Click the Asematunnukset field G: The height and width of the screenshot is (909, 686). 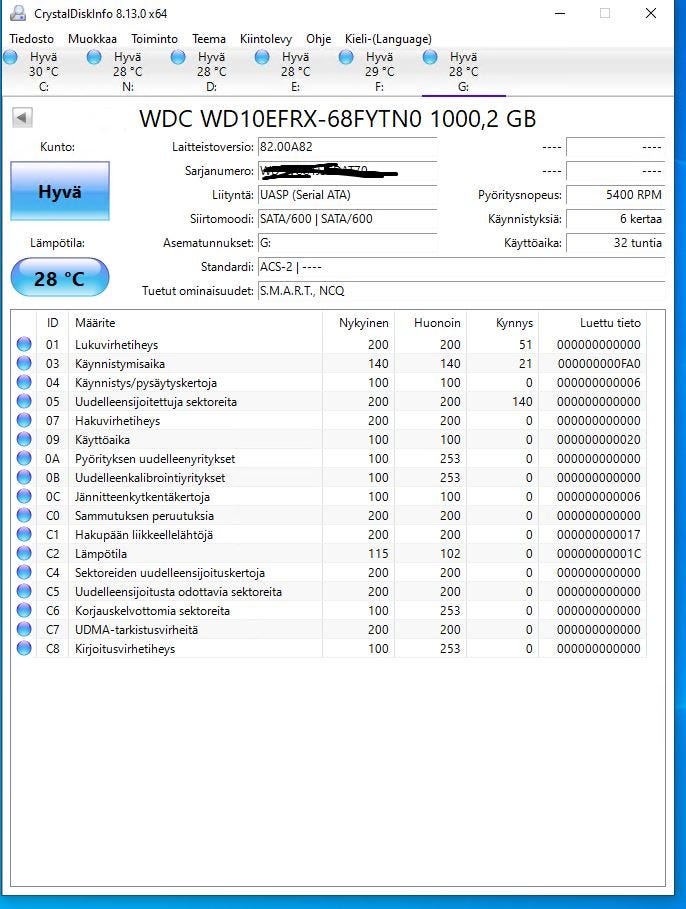tap(347, 243)
